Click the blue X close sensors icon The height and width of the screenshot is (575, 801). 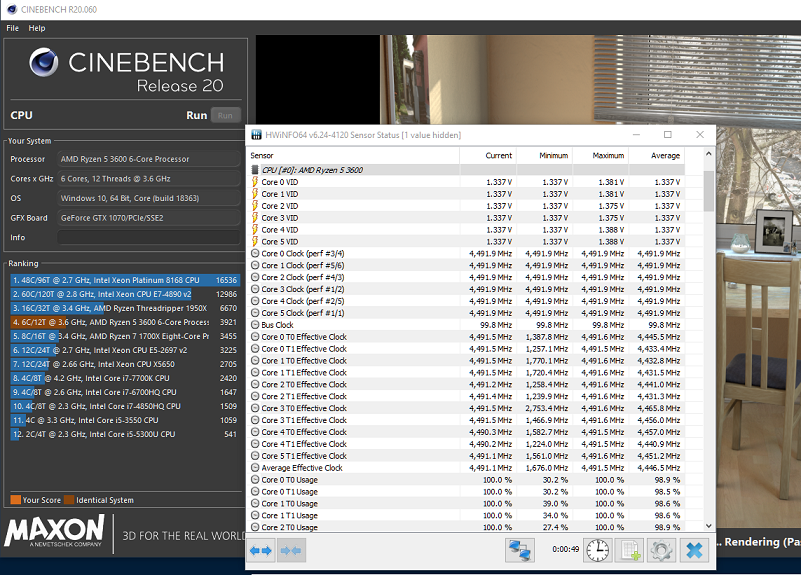[694, 550]
